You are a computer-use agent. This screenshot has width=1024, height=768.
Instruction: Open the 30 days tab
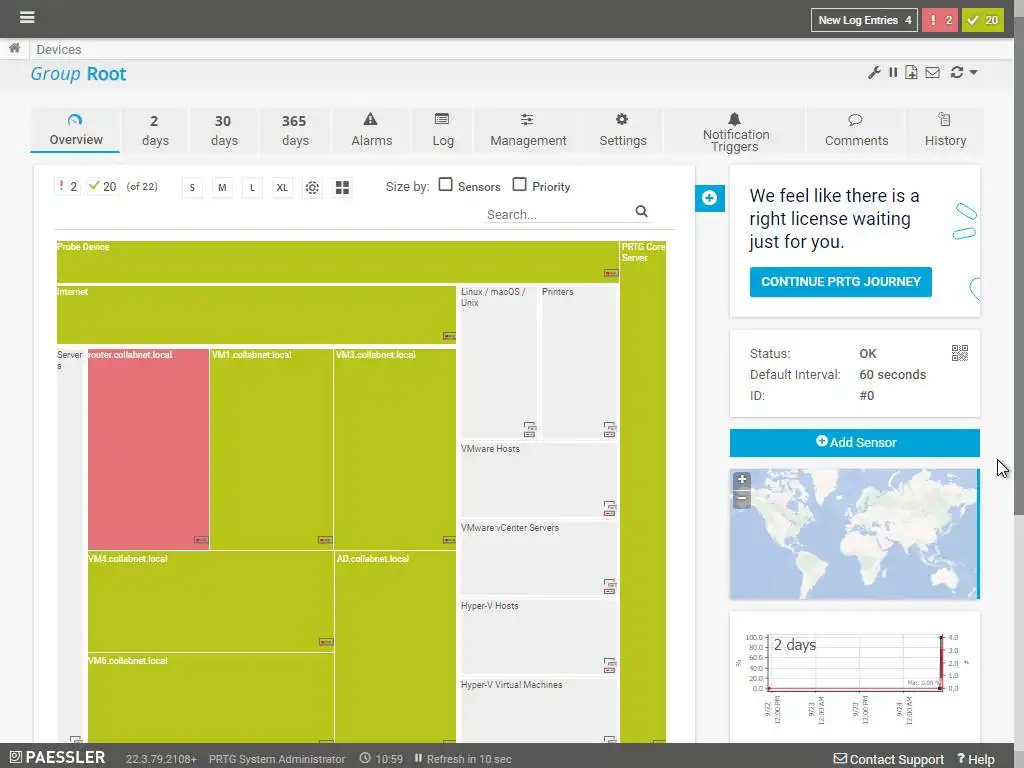224,130
